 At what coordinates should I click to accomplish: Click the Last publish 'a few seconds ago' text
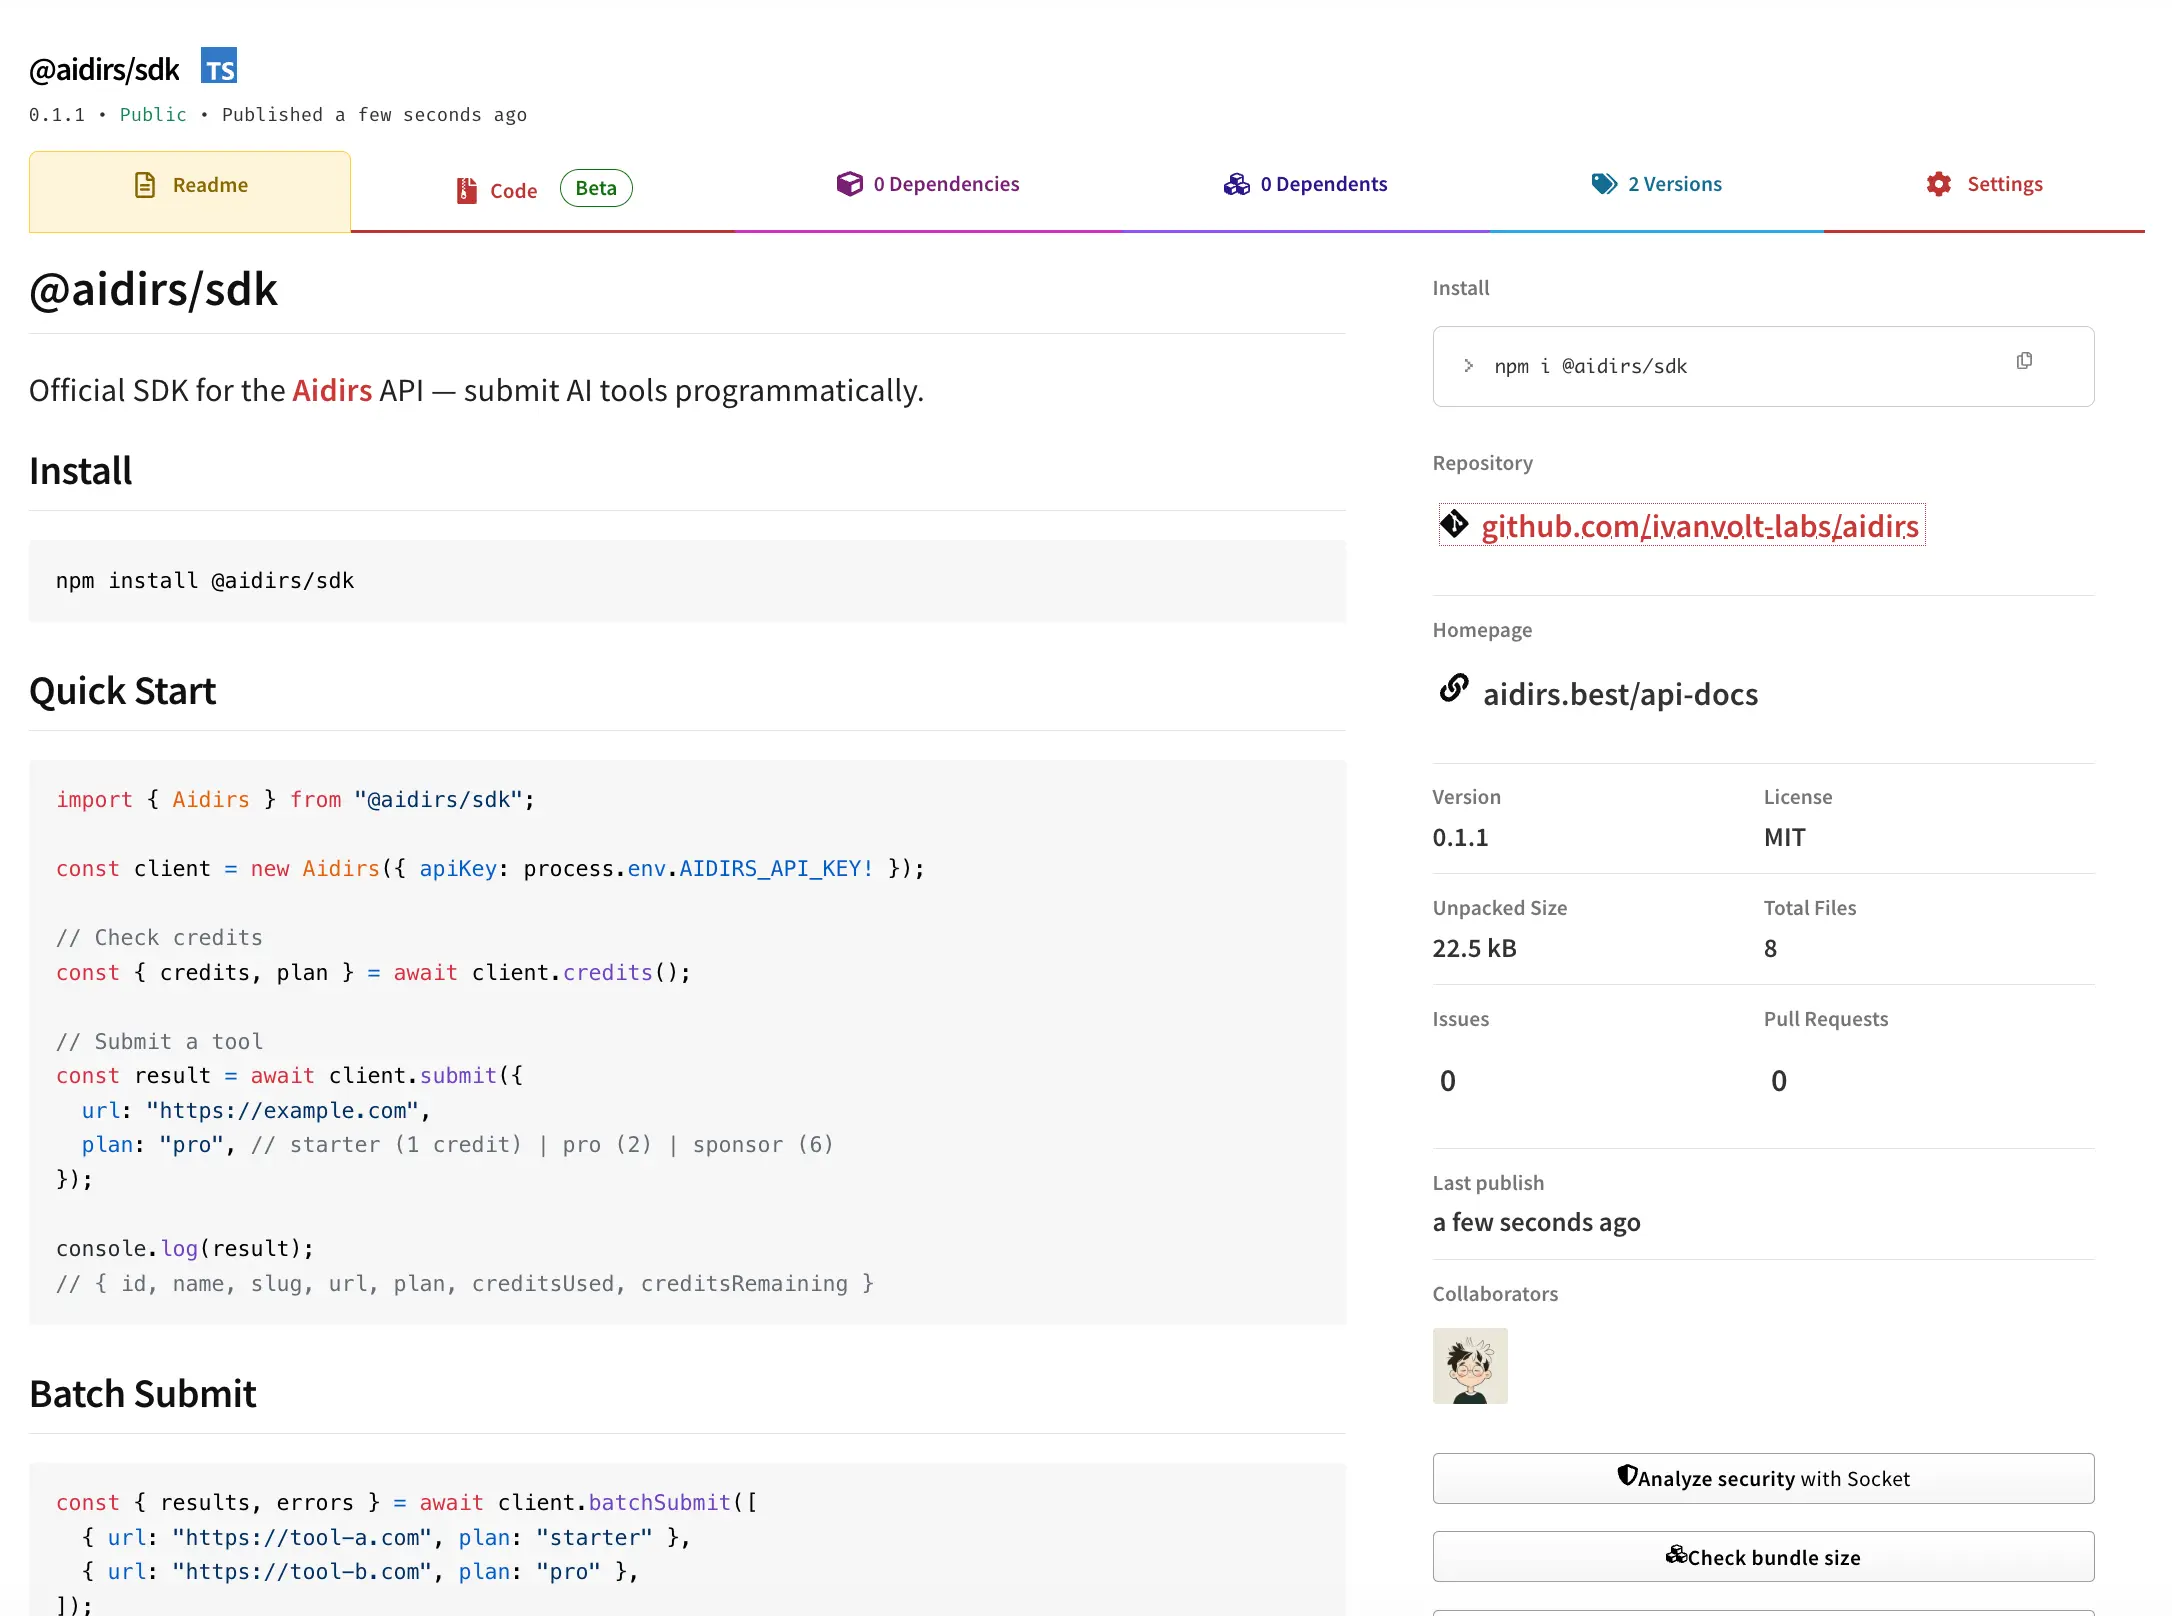1536,1222
